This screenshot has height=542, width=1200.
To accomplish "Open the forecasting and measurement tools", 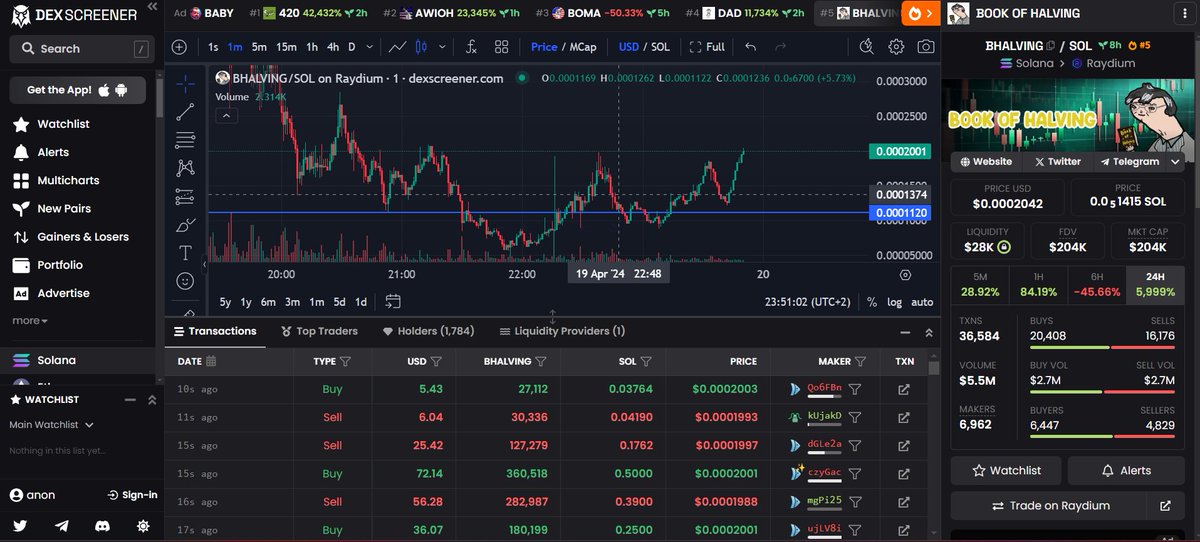I will pos(185,197).
